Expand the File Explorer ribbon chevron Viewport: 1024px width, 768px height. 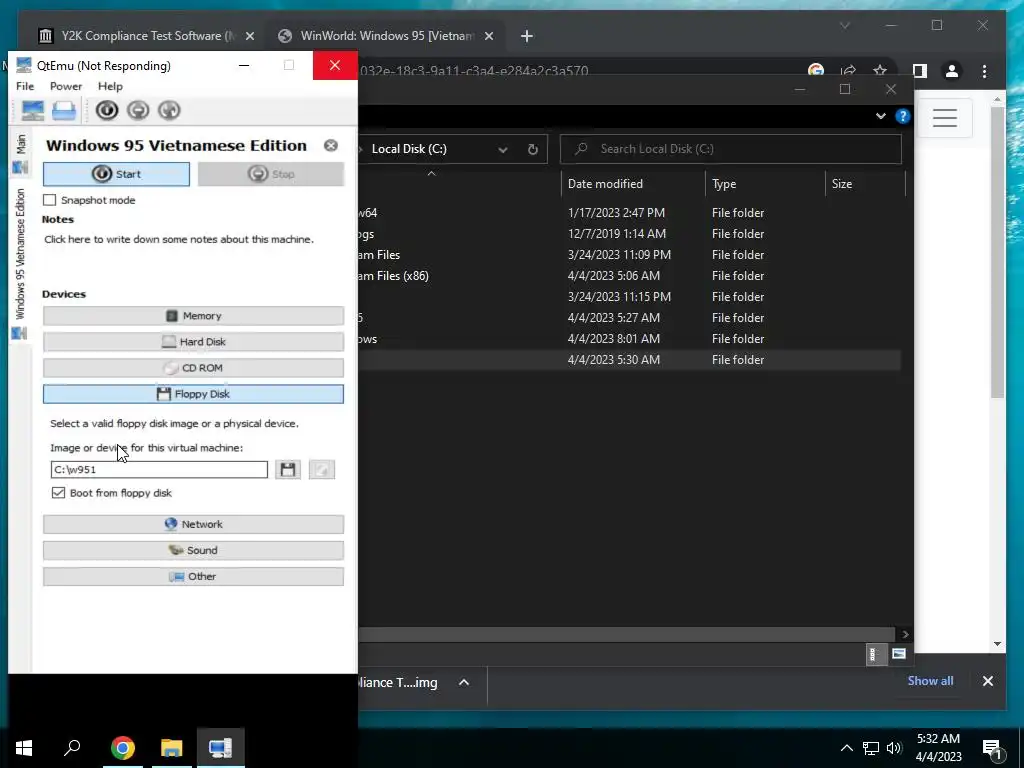click(x=880, y=116)
